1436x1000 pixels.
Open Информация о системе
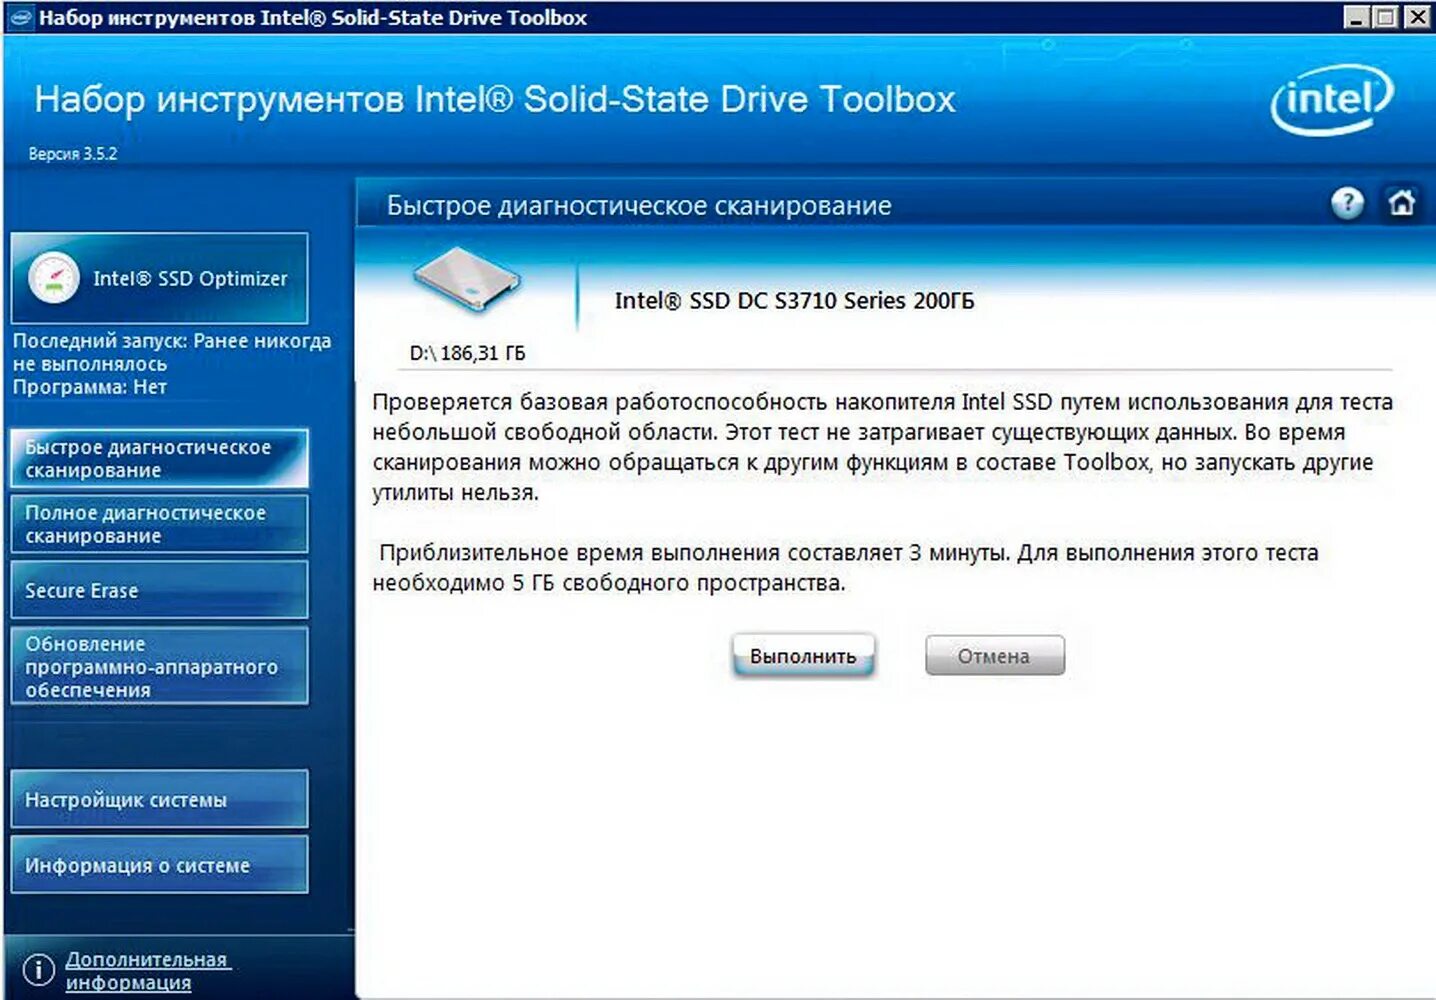(x=159, y=865)
